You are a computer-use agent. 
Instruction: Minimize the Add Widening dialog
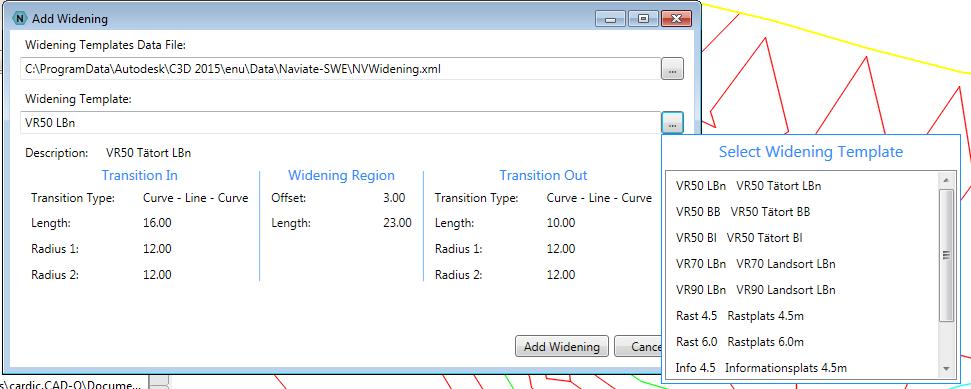pyautogui.click(x=611, y=19)
